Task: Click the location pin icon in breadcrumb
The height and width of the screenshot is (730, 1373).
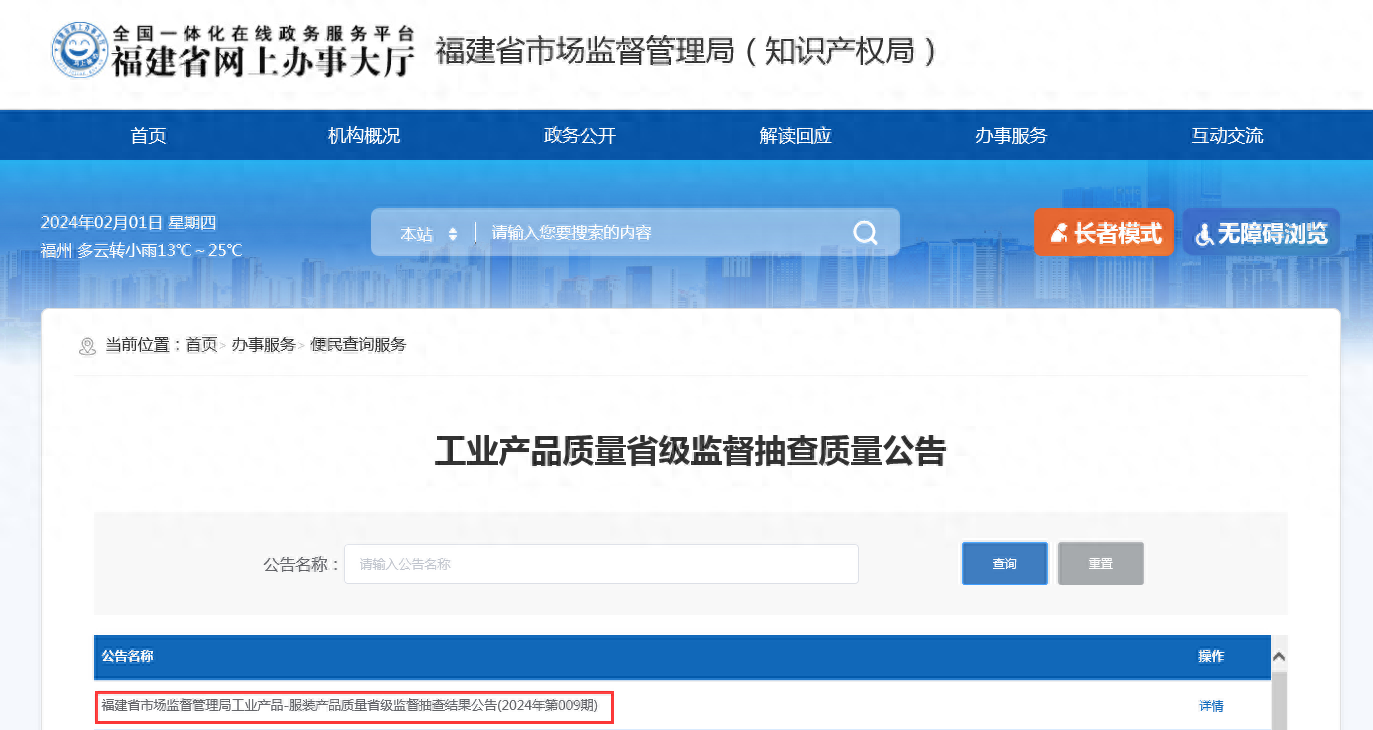Action: (x=87, y=346)
